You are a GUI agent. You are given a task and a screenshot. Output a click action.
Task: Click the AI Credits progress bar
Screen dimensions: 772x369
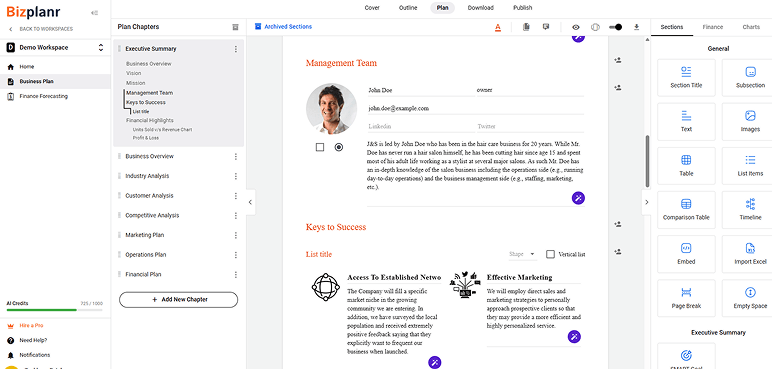coord(54,310)
